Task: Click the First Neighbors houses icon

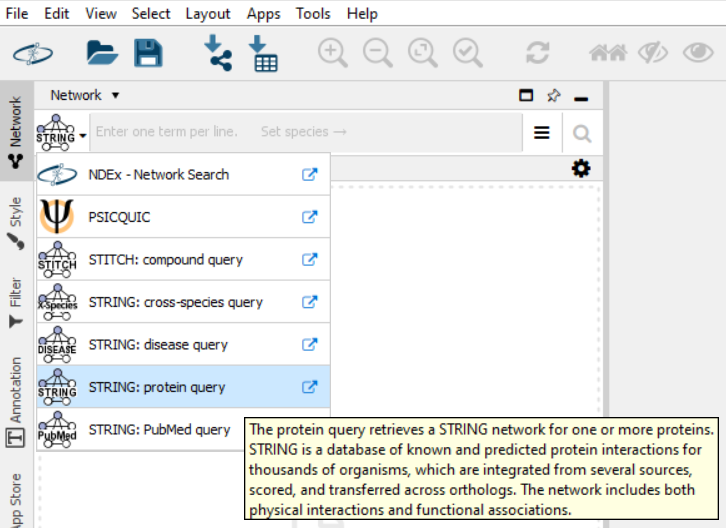Action: coord(608,53)
